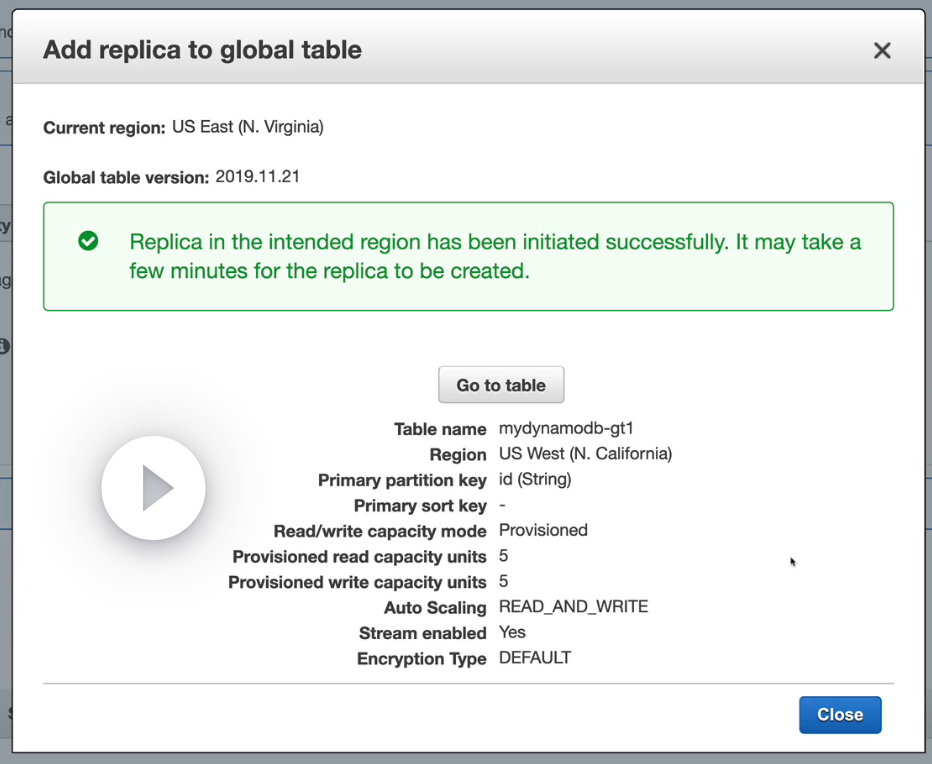The image size is (932, 764).
Task: Click the Stream enabled Yes value
Action: (512, 632)
